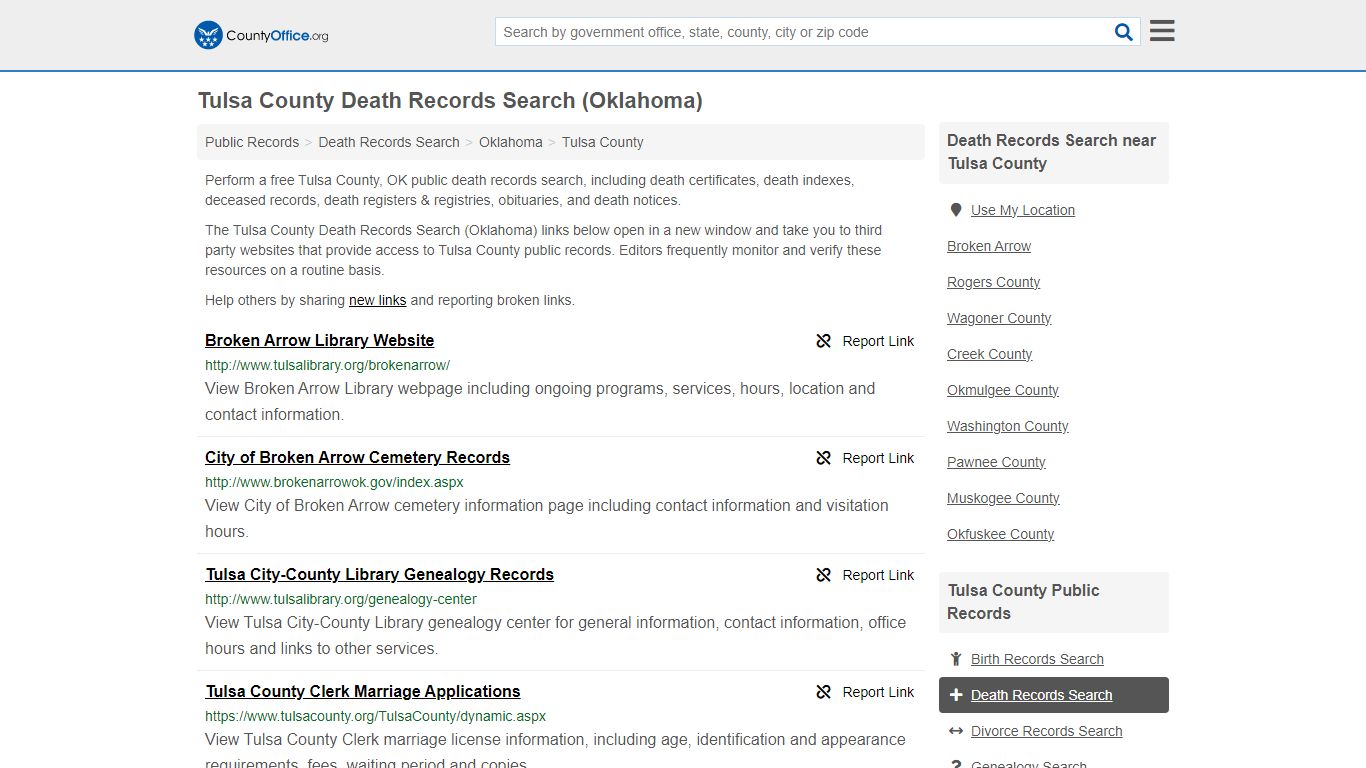Open Birth Records Search link
This screenshot has height=768, width=1366.
[x=1037, y=659]
